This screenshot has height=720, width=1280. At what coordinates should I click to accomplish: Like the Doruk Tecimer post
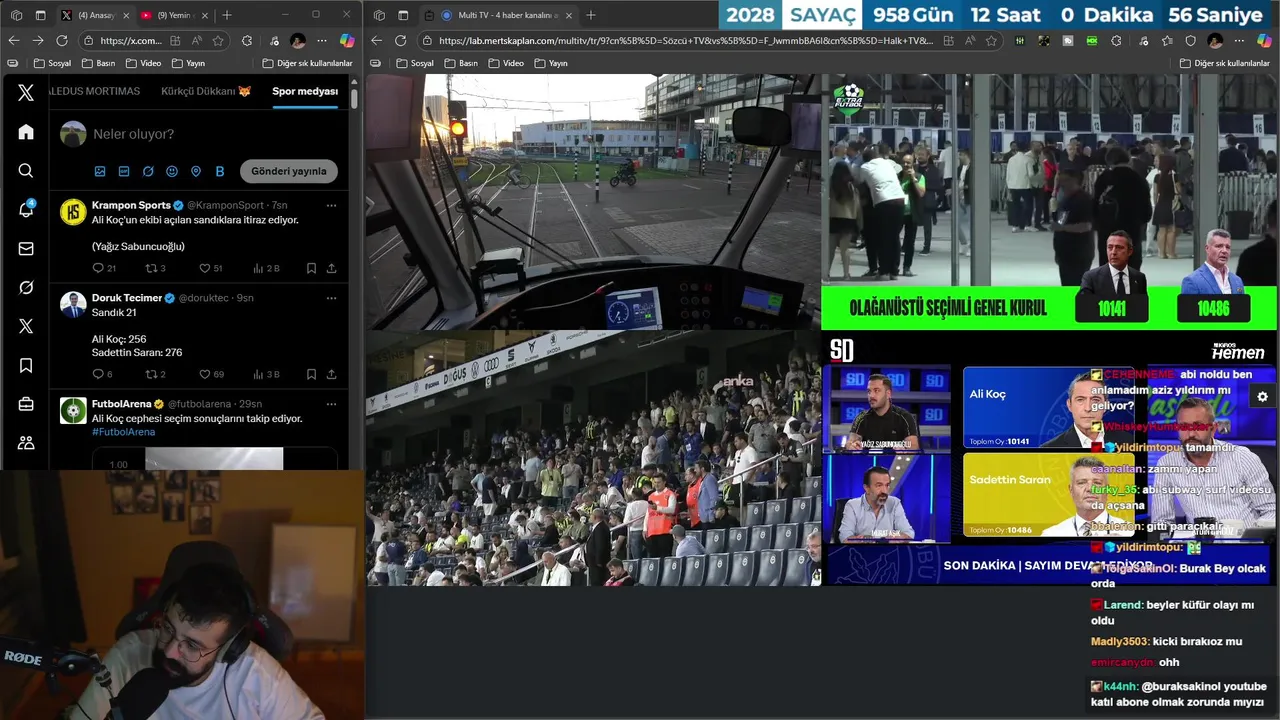click(x=205, y=374)
